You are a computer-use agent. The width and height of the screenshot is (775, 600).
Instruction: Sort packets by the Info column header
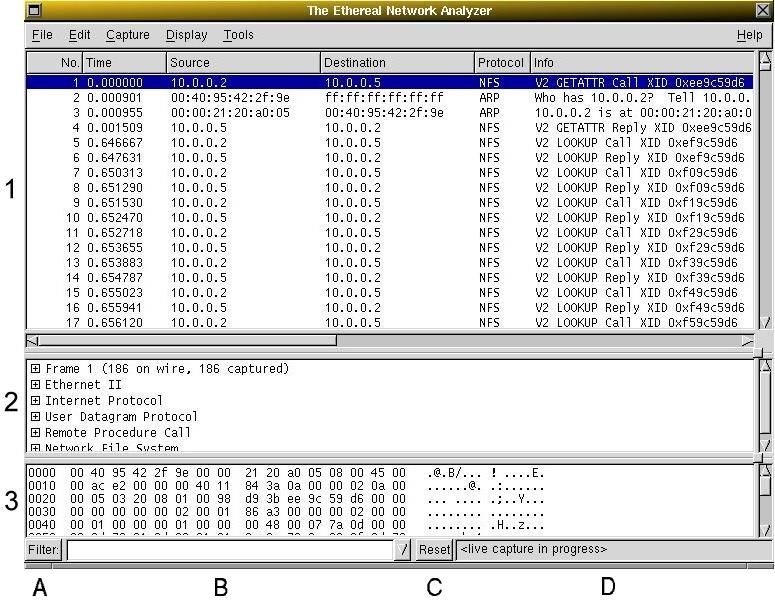(642, 63)
